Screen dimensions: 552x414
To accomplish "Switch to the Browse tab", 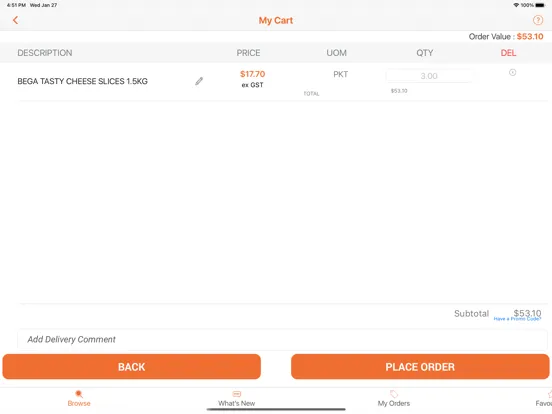I will pyautogui.click(x=79, y=399).
